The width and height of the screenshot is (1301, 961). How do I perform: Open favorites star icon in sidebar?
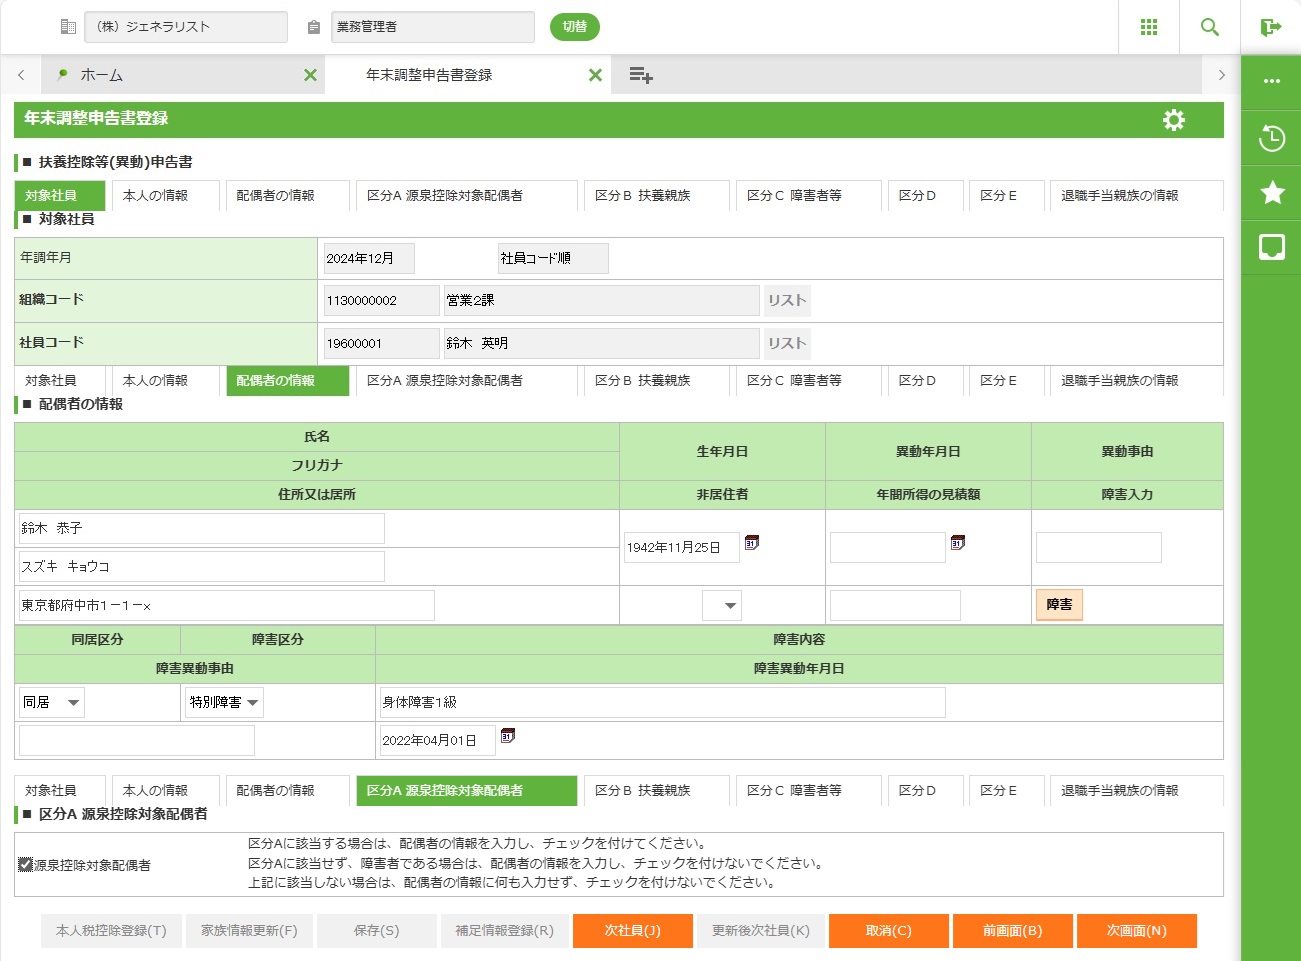(x=1271, y=192)
